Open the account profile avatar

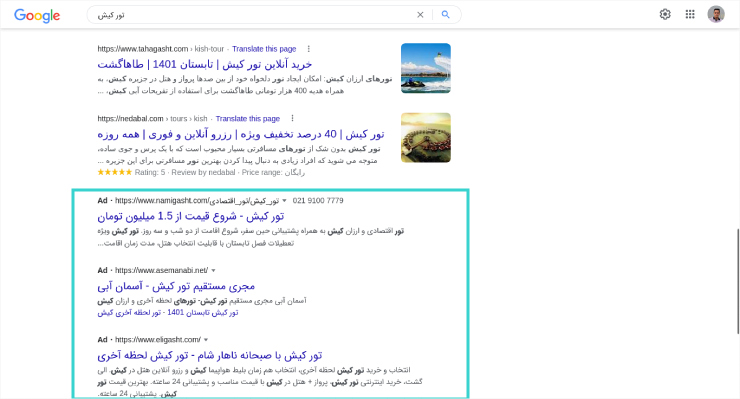(716, 14)
